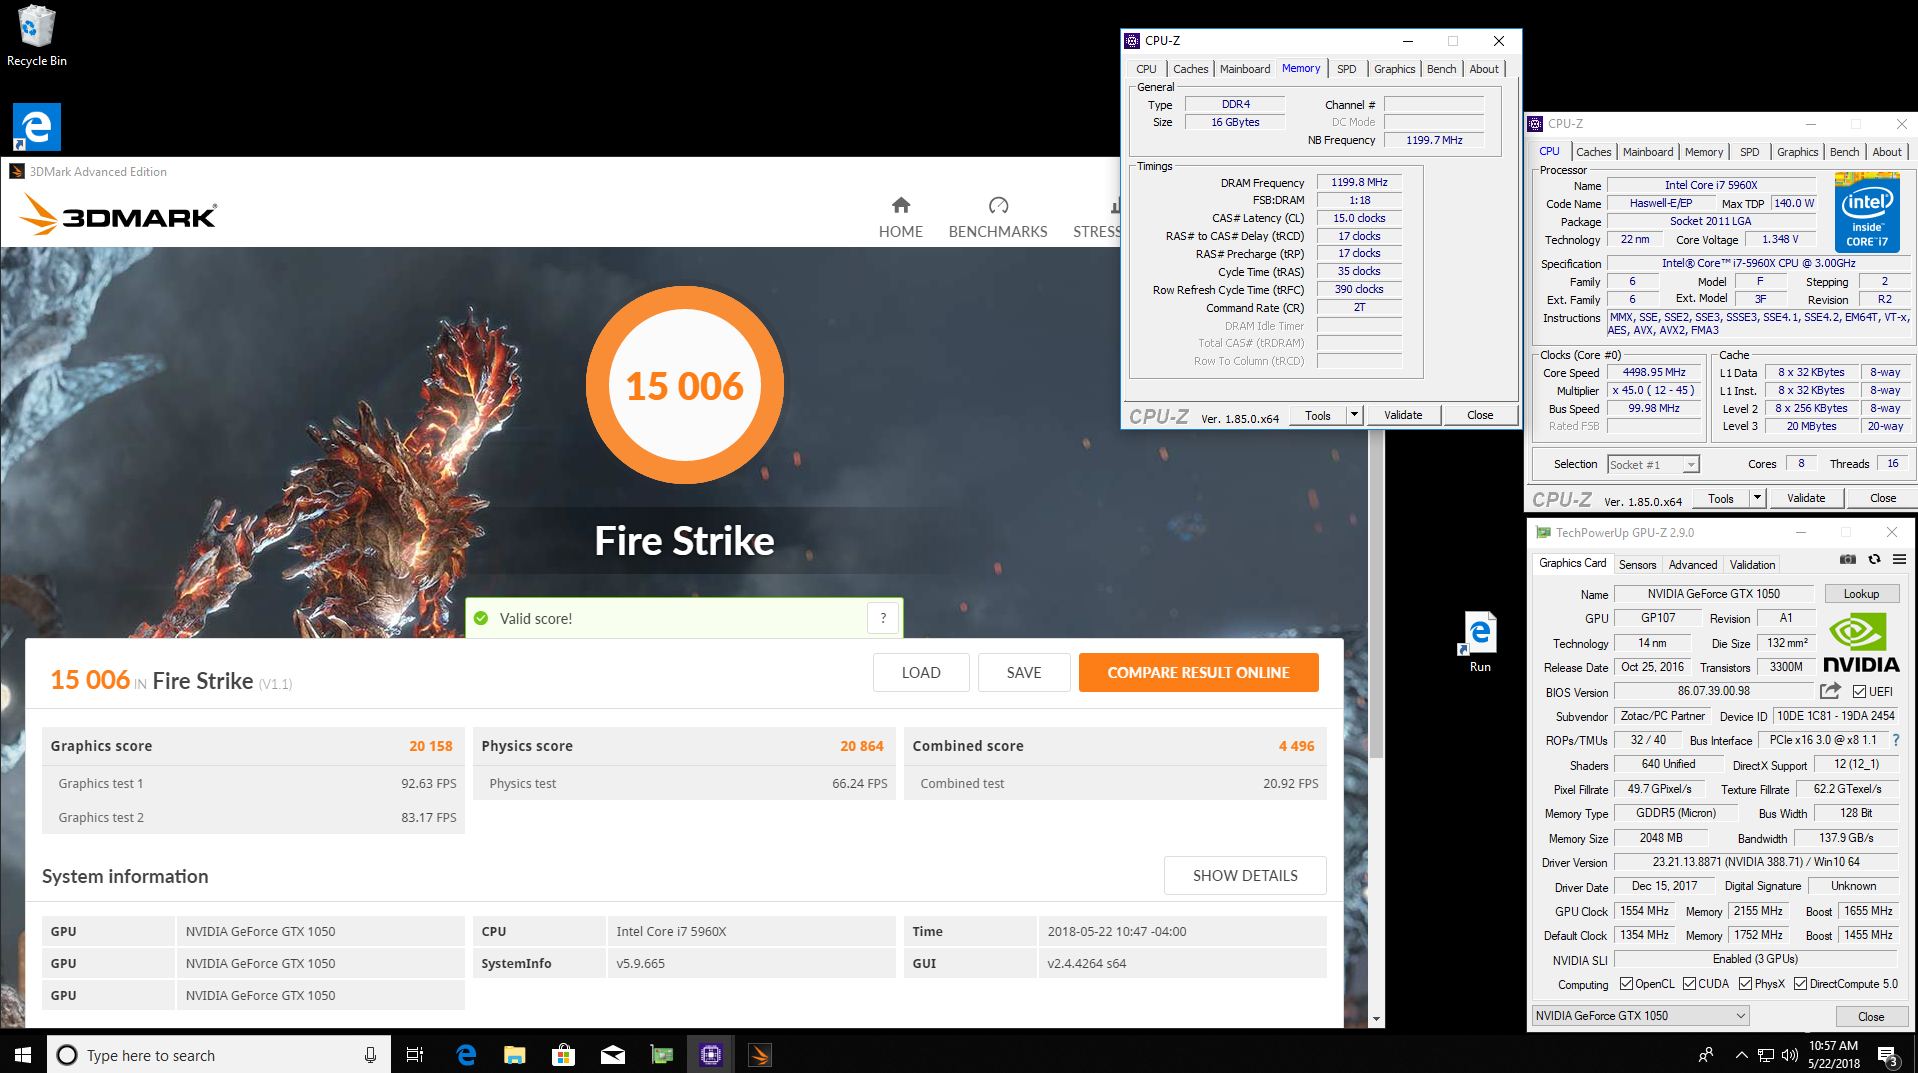Open 3DMark Benchmarks section
Image resolution: width=1918 pixels, height=1073 pixels.
pyautogui.click(x=997, y=217)
